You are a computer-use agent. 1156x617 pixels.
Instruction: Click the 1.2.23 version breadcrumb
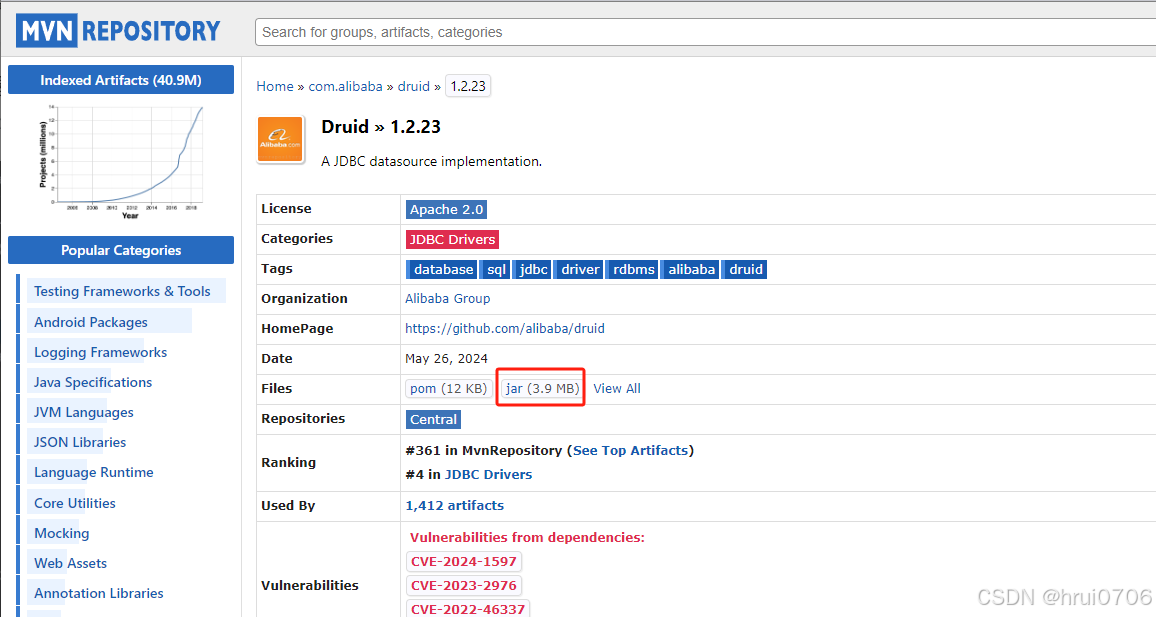click(468, 86)
